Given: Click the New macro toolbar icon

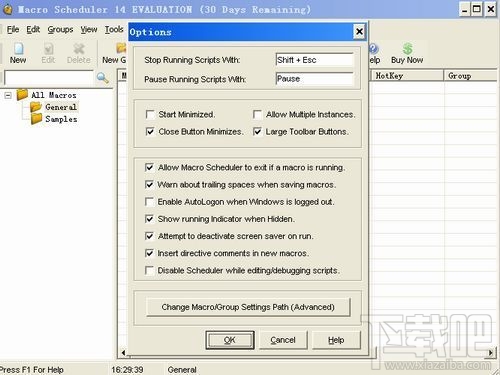Looking at the screenshot, I should pos(18,49).
